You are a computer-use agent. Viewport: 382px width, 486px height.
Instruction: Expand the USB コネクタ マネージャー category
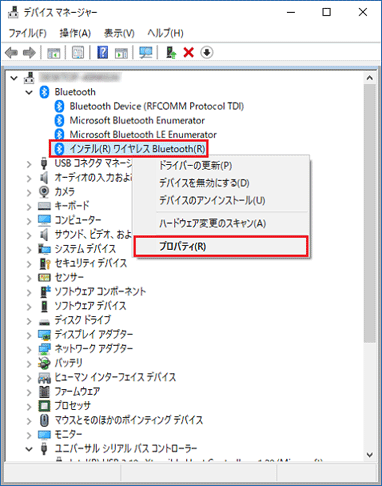tap(29, 164)
